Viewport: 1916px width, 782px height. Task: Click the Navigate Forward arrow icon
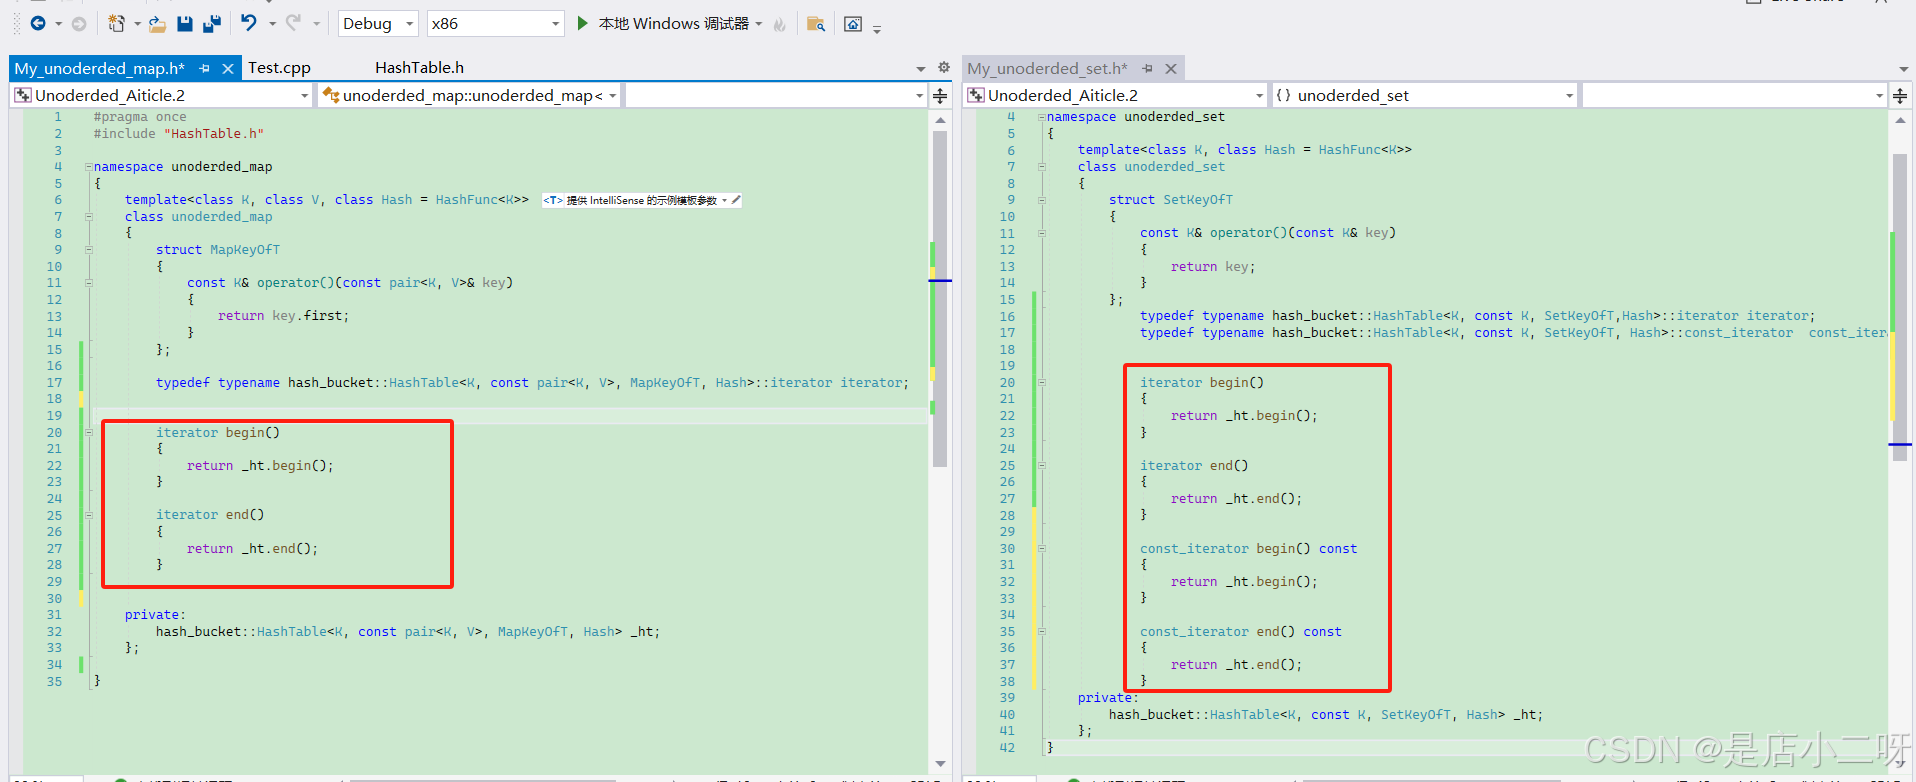(x=79, y=23)
